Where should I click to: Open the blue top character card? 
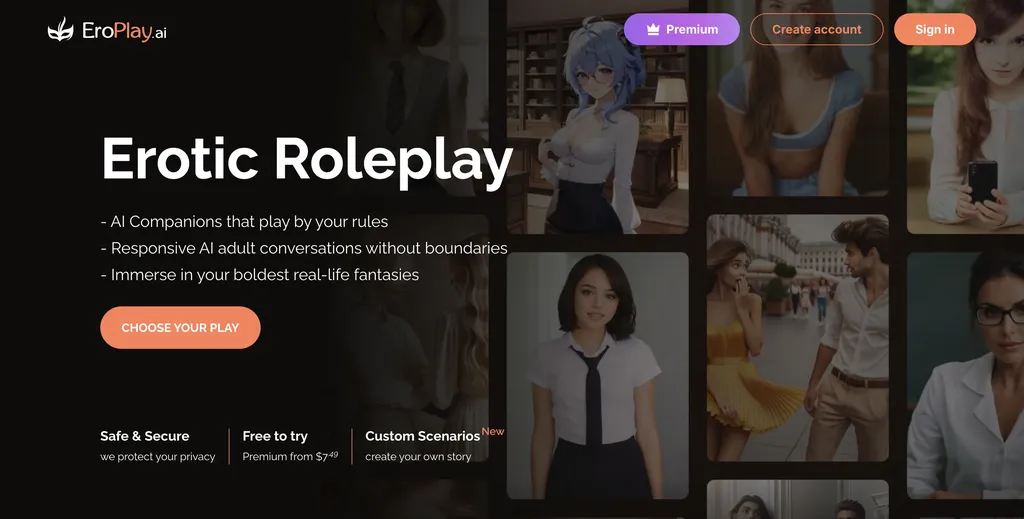tap(797, 98)
